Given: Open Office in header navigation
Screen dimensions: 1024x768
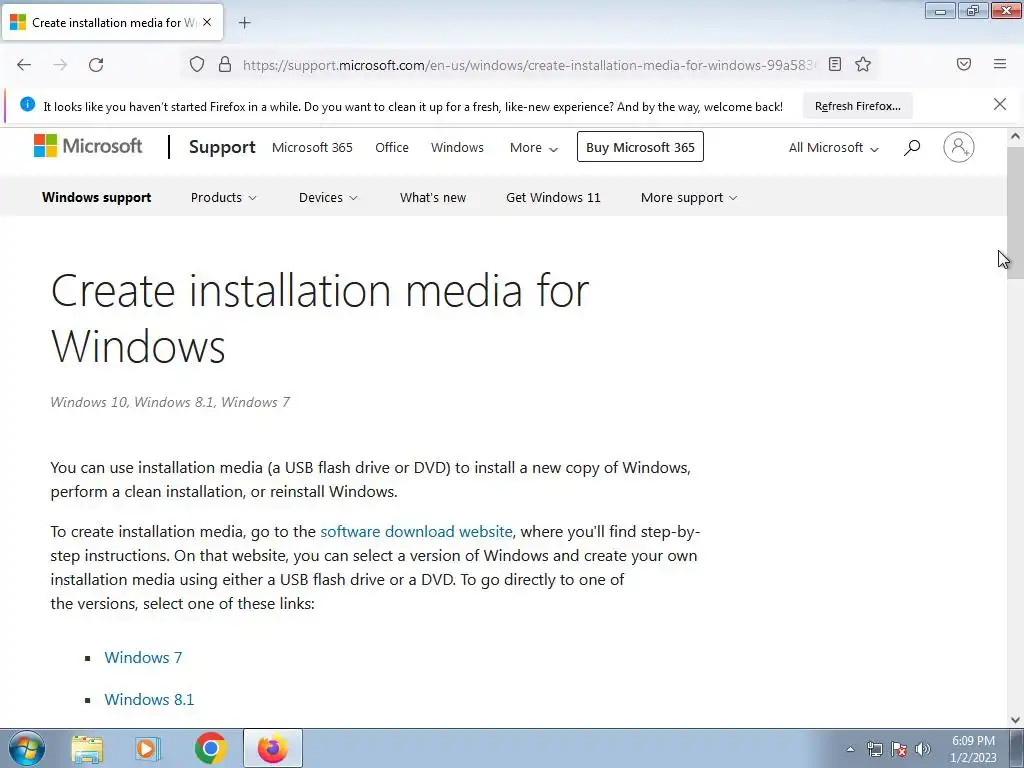Looking at the screenshot, I should pyautogui.click(x=392, y=148).
